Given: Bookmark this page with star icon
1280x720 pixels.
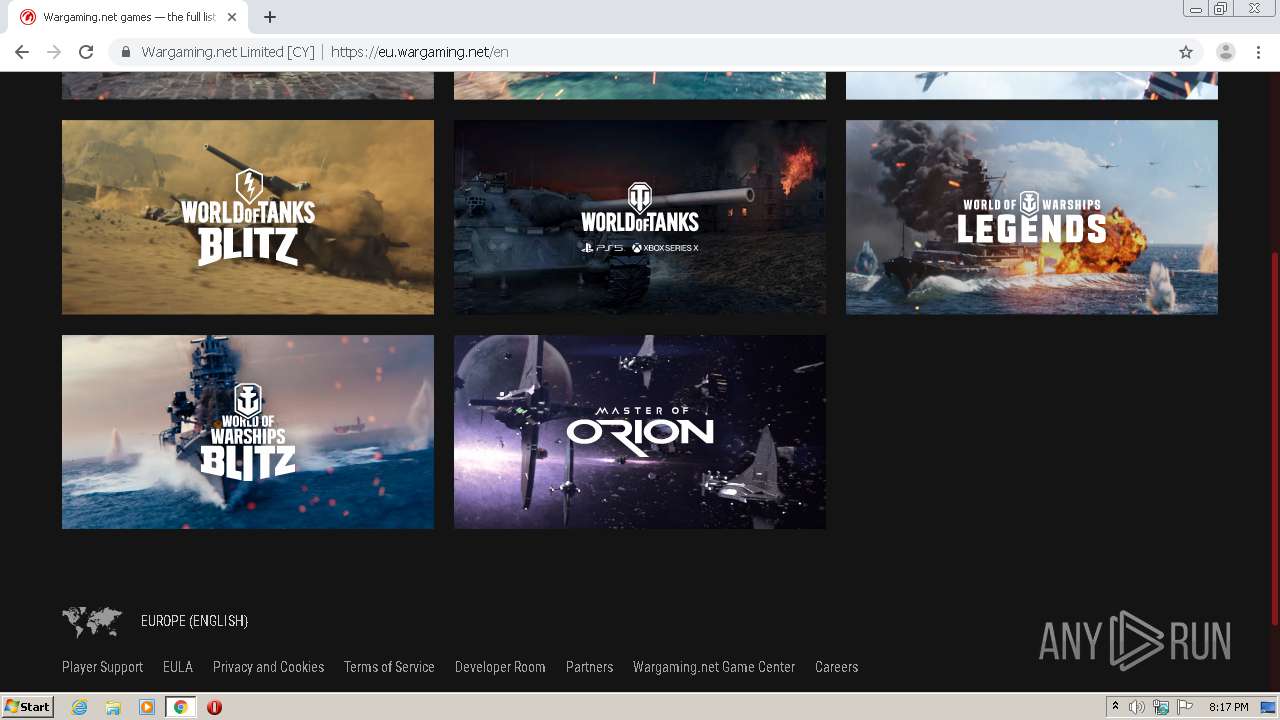Looking at the screenshot, I should [x=1186, y=52].
